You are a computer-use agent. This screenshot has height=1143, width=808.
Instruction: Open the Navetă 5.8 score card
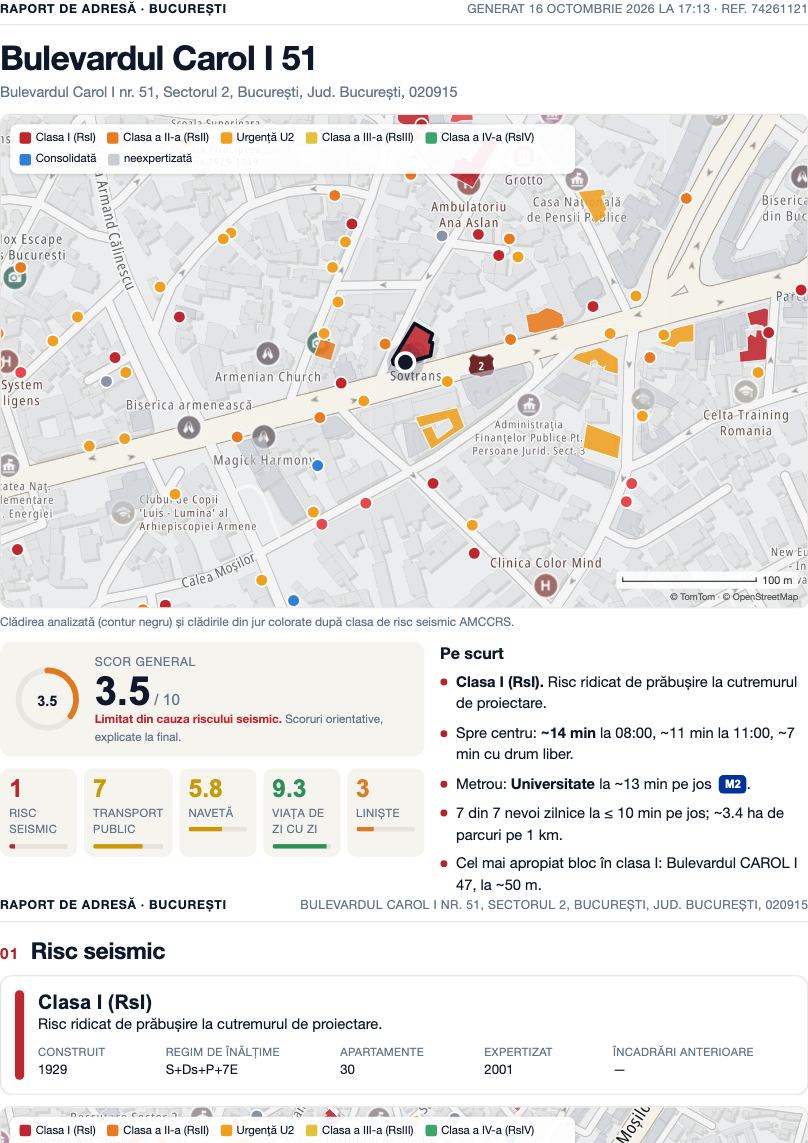[218, 812]
